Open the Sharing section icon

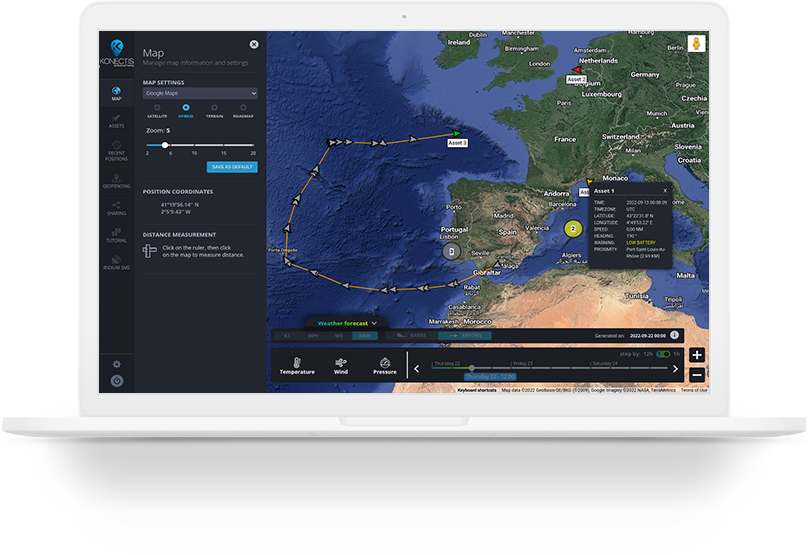point(116,208)
